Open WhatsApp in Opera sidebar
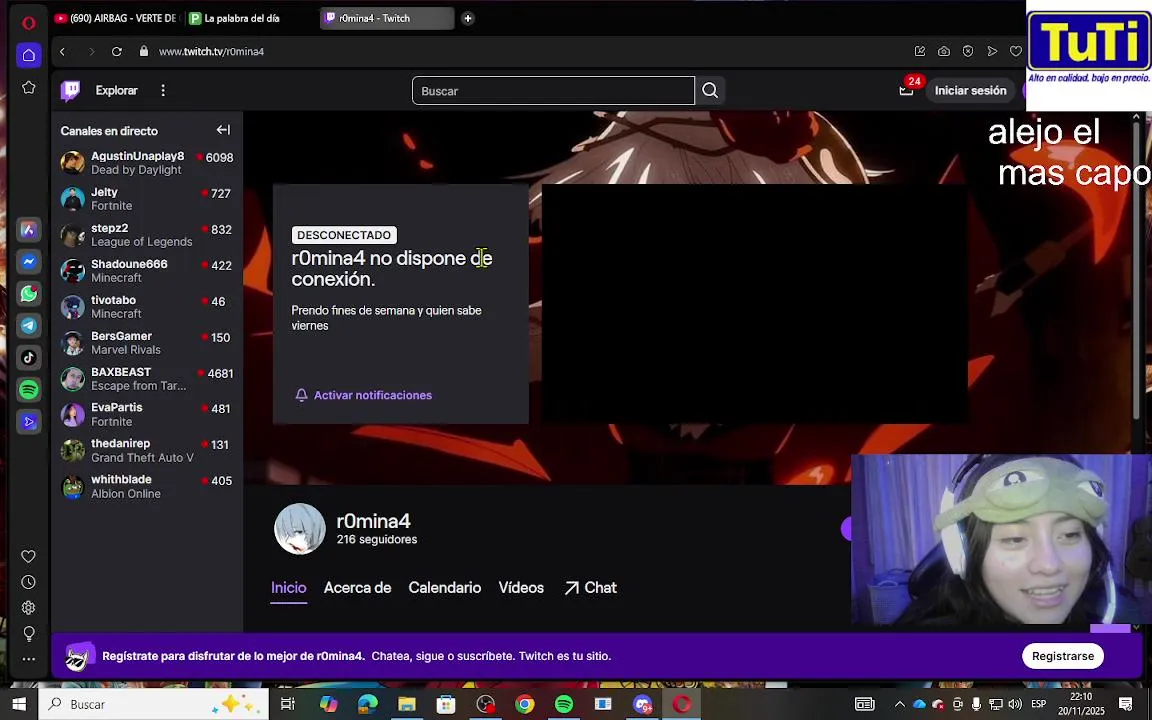Image resolution: width=1152 pixels, height=720 pixels. pyautogui.click(x=29, y=294)
